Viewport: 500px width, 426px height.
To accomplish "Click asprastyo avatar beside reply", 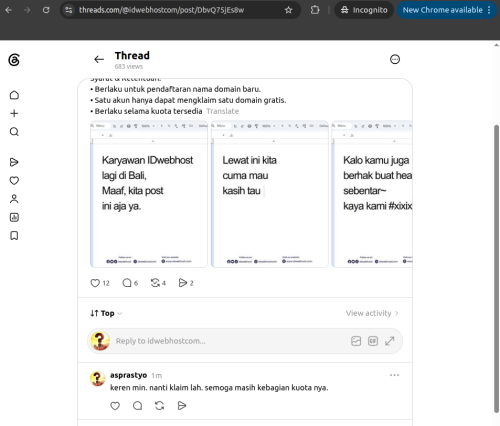I will click(98, 379).
